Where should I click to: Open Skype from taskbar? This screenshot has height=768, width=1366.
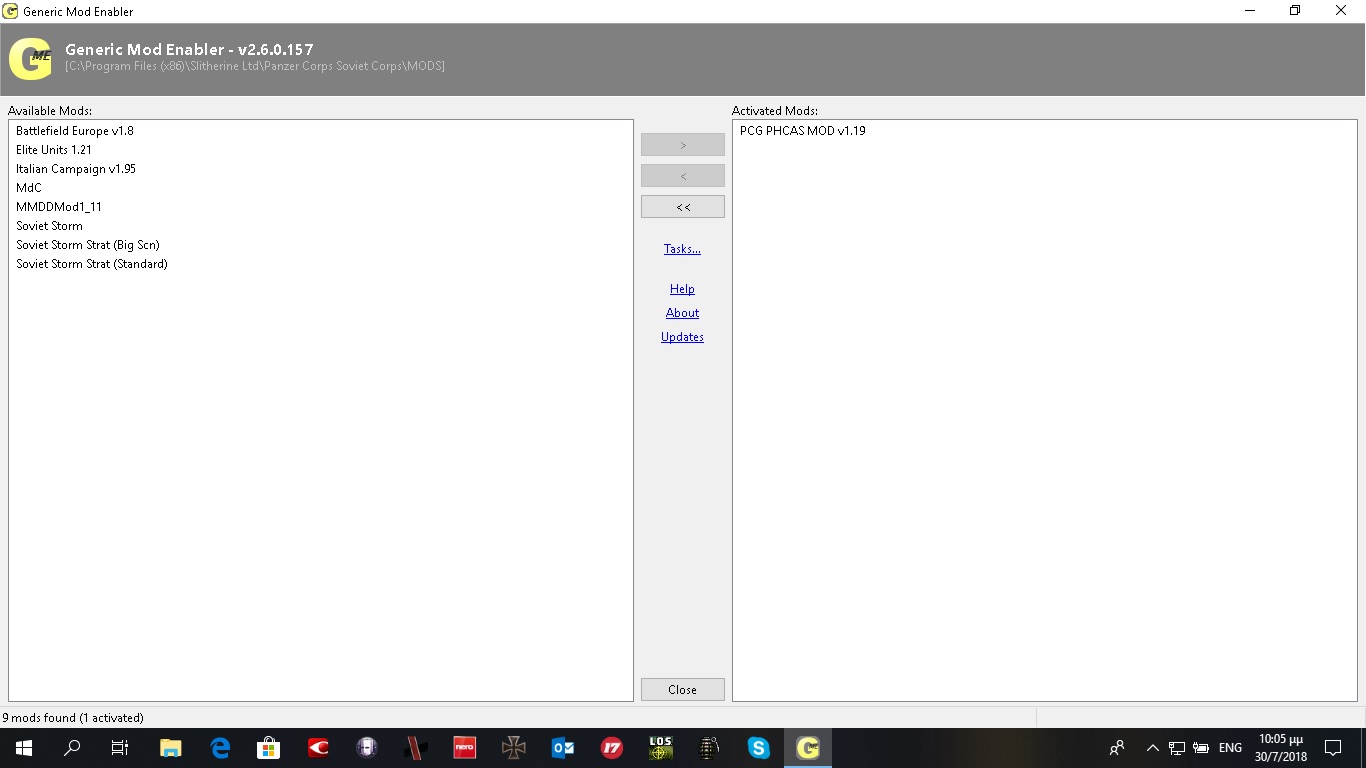[x=759, y=748]
